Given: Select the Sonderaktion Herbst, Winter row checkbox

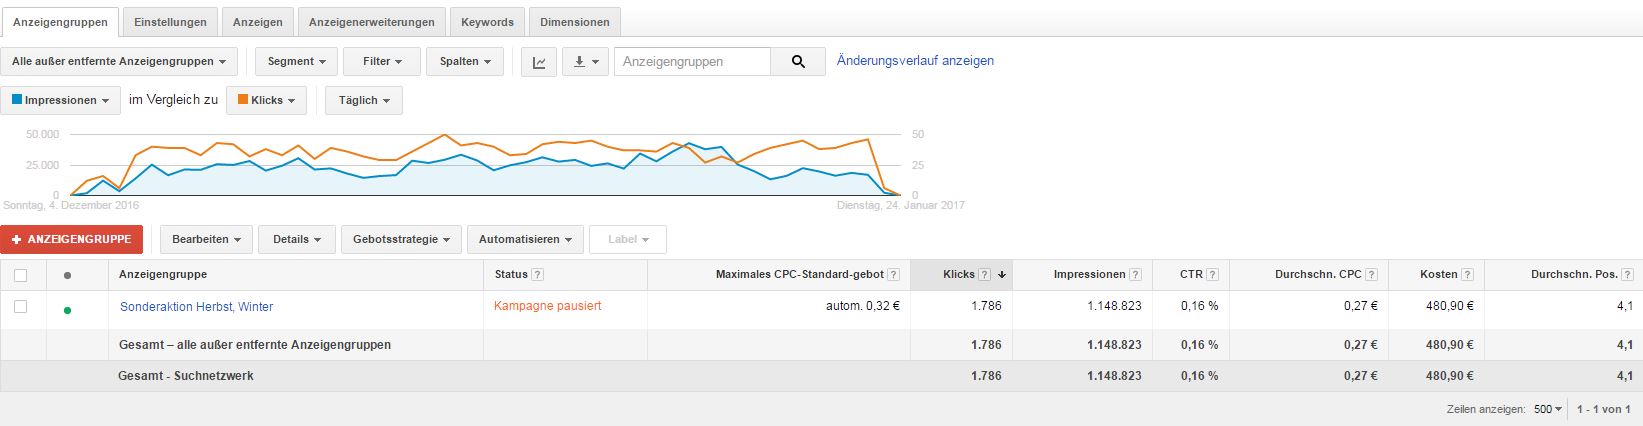Looking at the screenshot, I should 21,307.
